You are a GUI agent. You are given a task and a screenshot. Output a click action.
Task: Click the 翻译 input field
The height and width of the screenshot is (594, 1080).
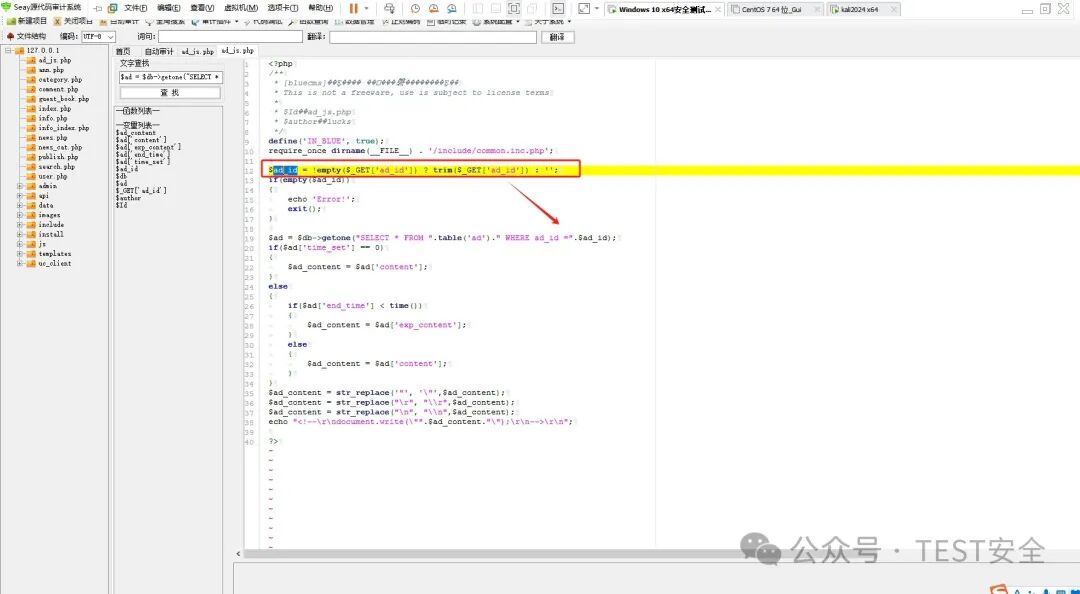point(433,37)
